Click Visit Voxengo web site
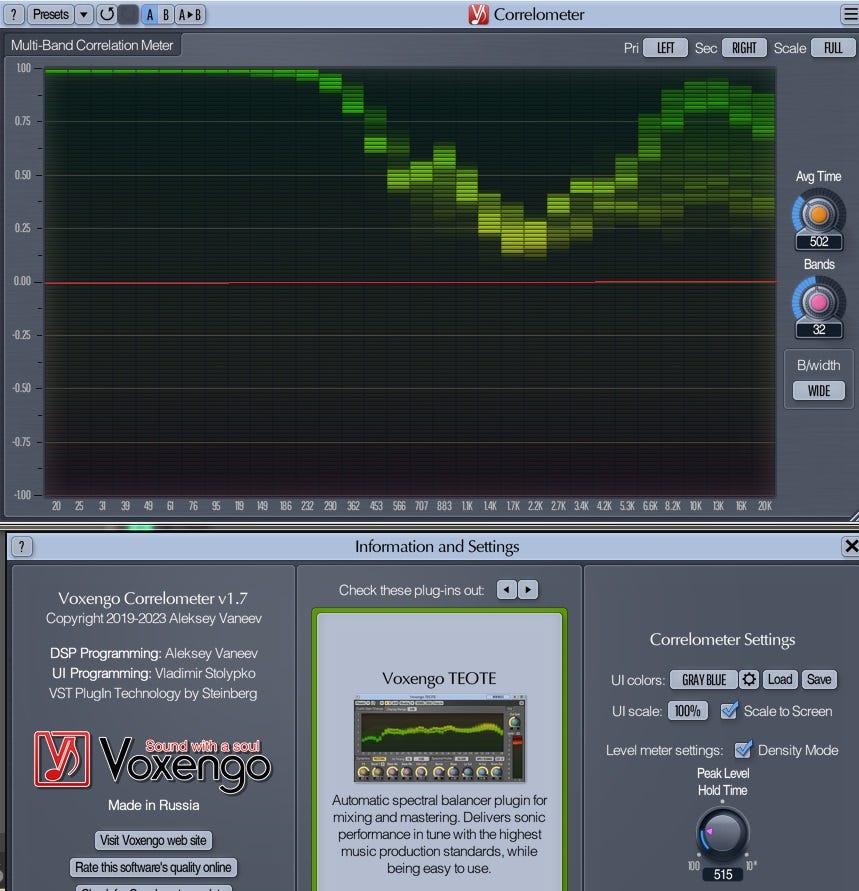This screenshot has width=859, height=891. (x=153, y=840)
